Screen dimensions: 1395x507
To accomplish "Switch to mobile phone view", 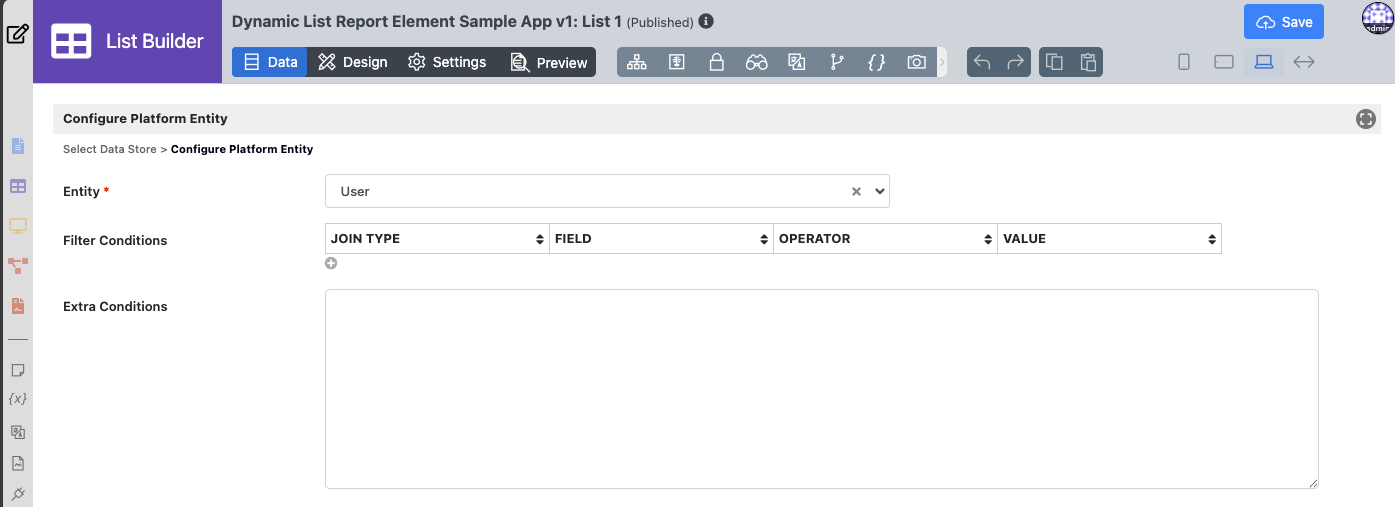I will coord(1184,62).
